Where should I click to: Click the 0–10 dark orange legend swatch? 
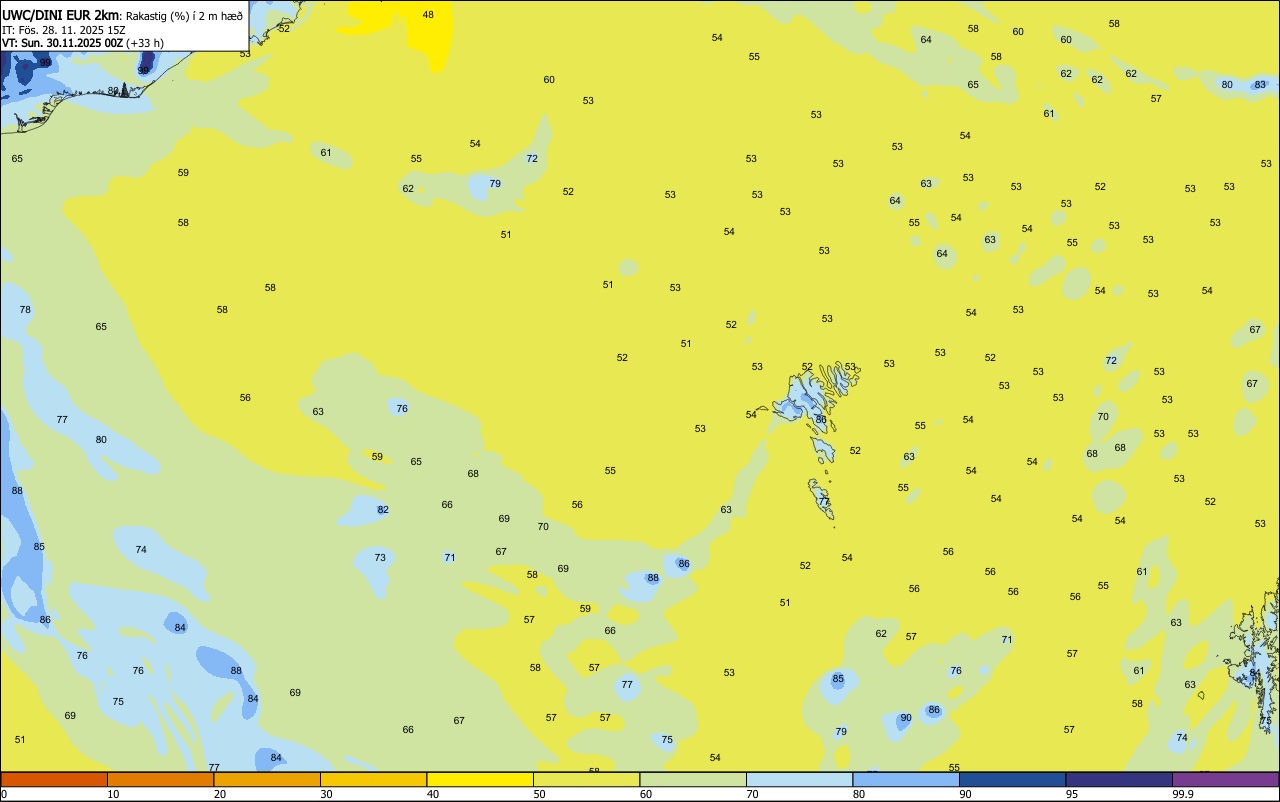click(x=54, y=779)
